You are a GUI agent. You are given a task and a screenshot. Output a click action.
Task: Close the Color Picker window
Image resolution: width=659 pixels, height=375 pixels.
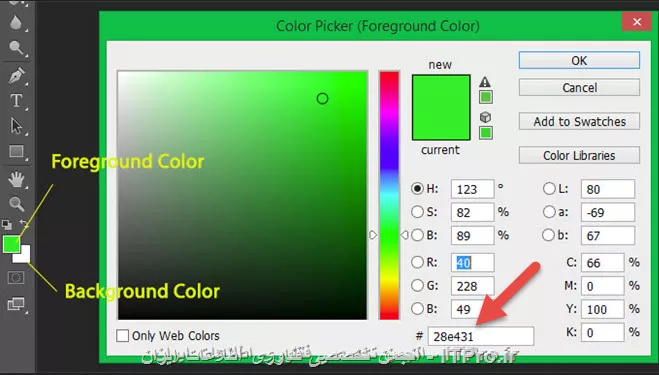[637, 21]
